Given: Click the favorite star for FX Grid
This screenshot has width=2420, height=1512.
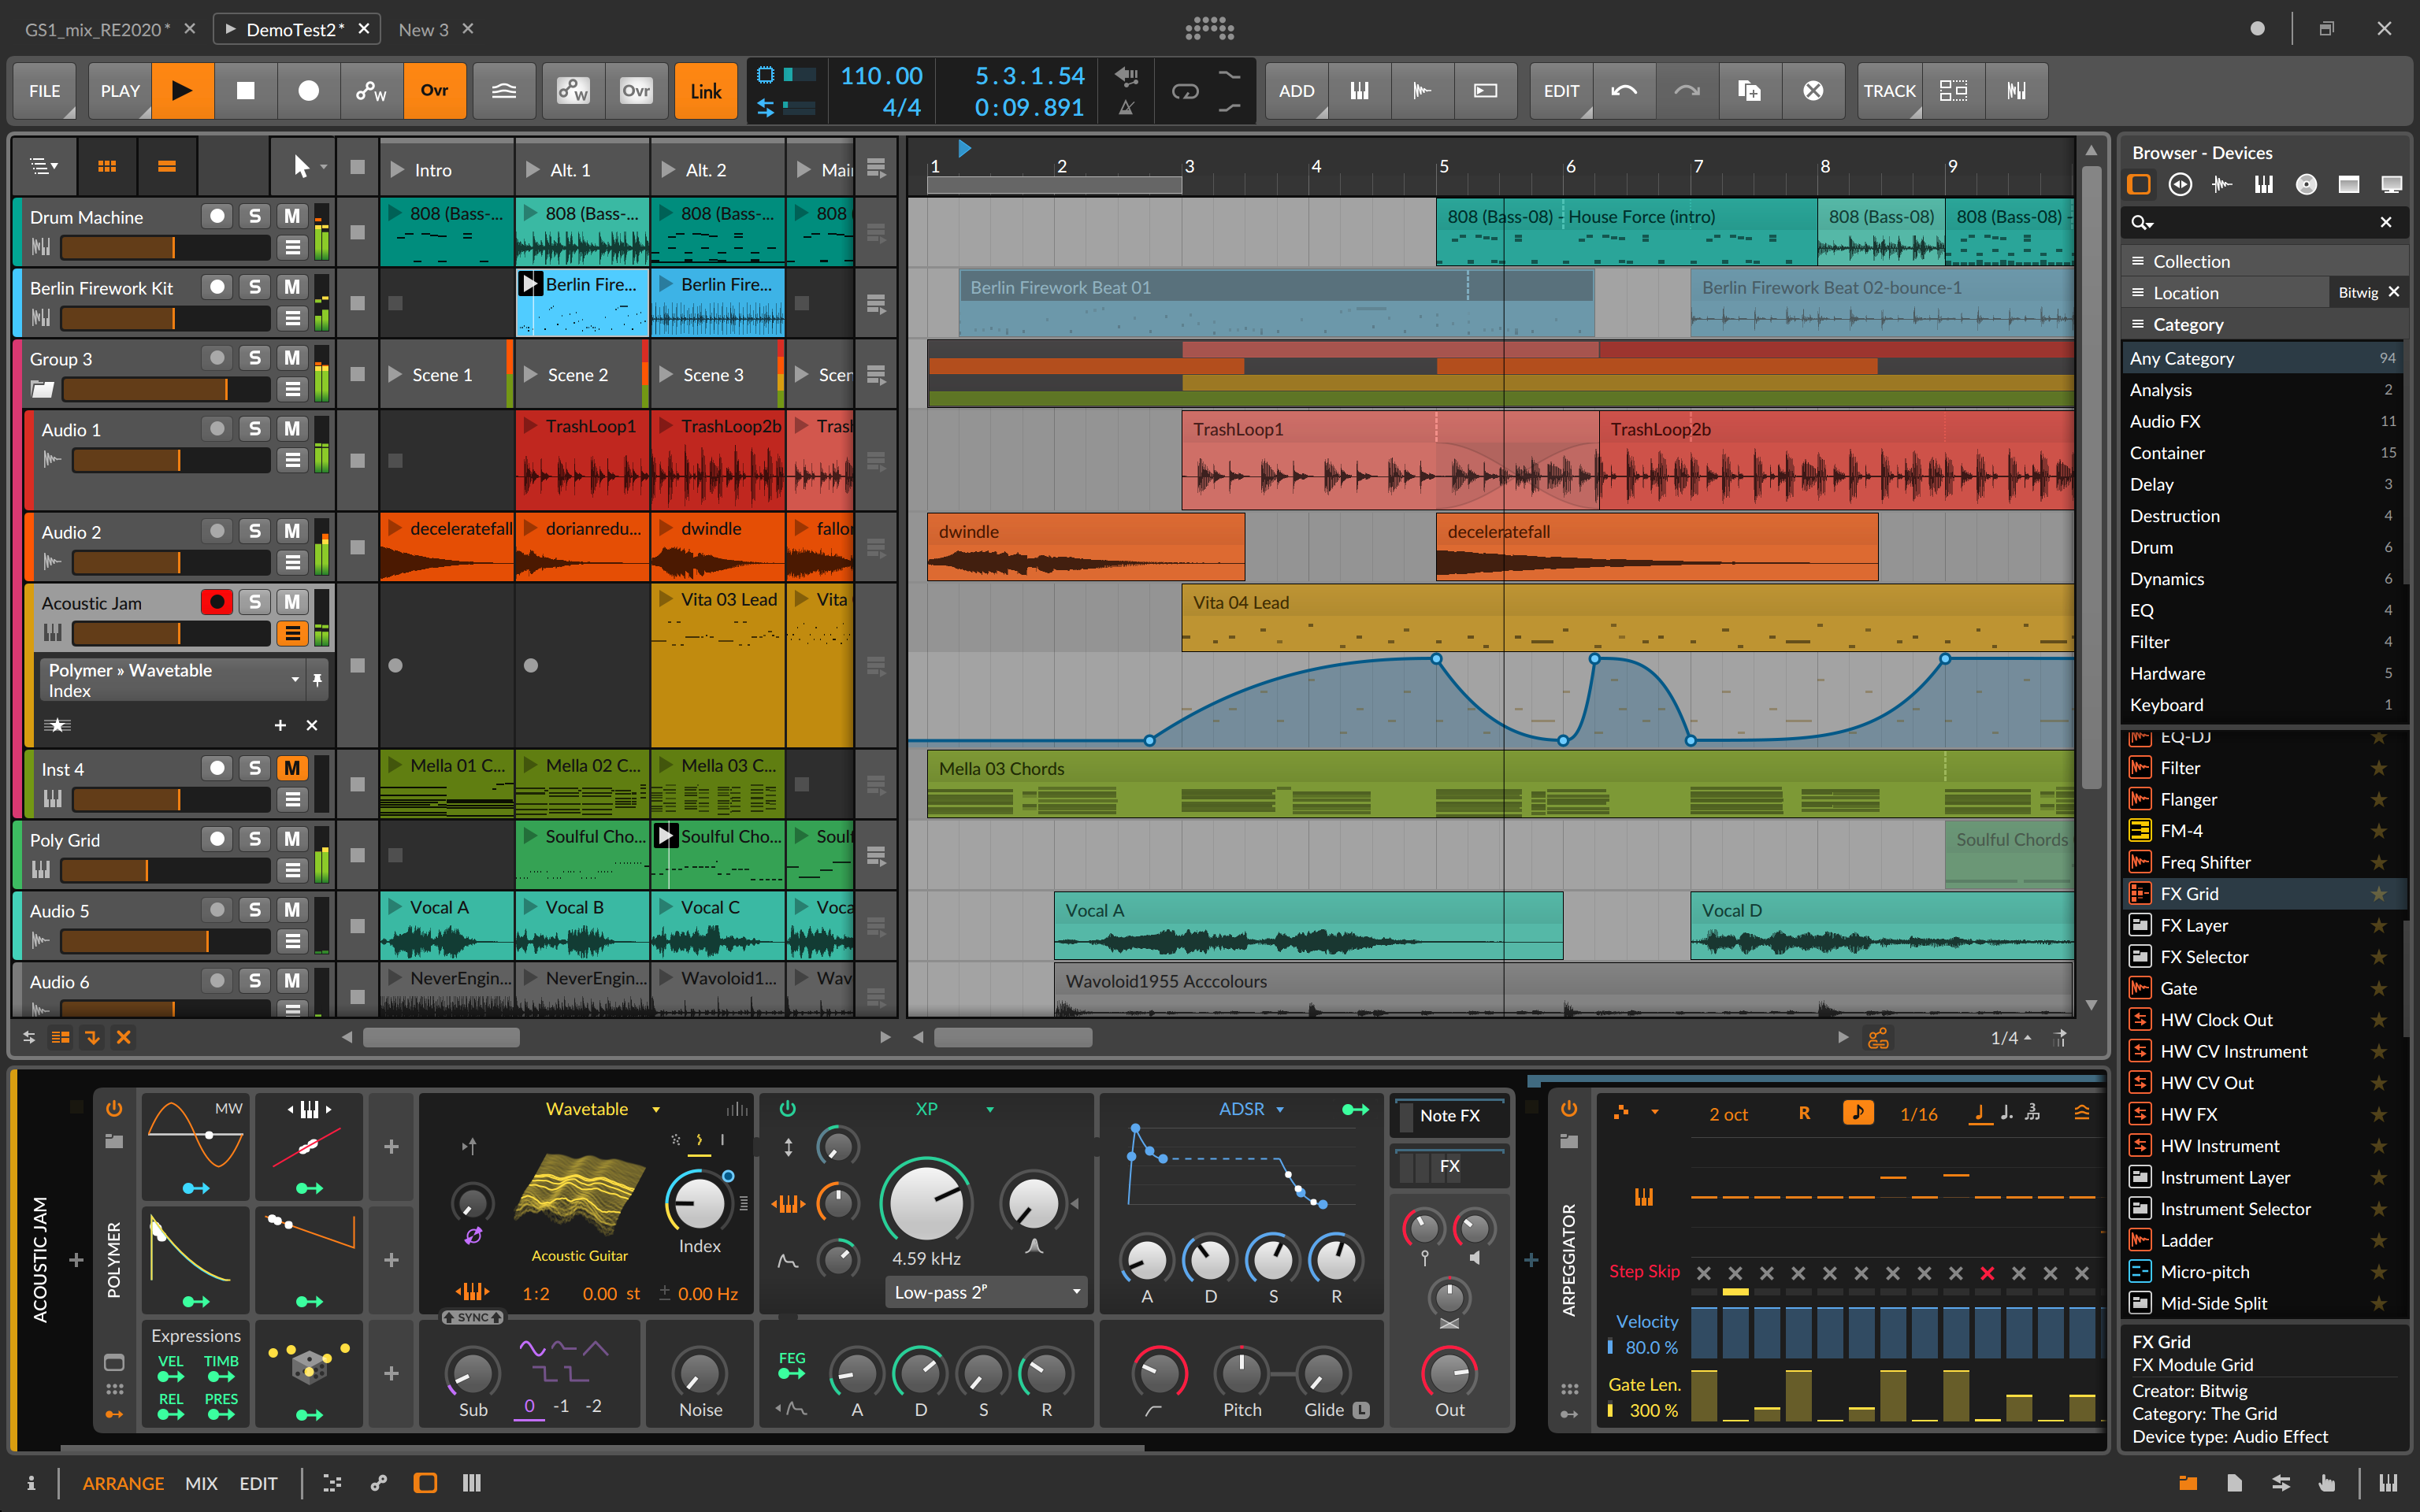Looking at the screenshot, I should (2379, 894).
